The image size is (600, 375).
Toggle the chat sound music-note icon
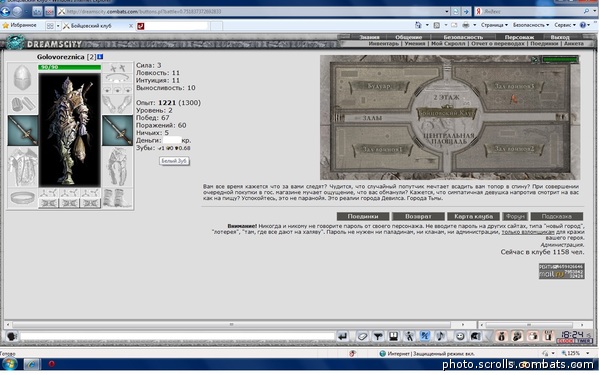point(440,336)
